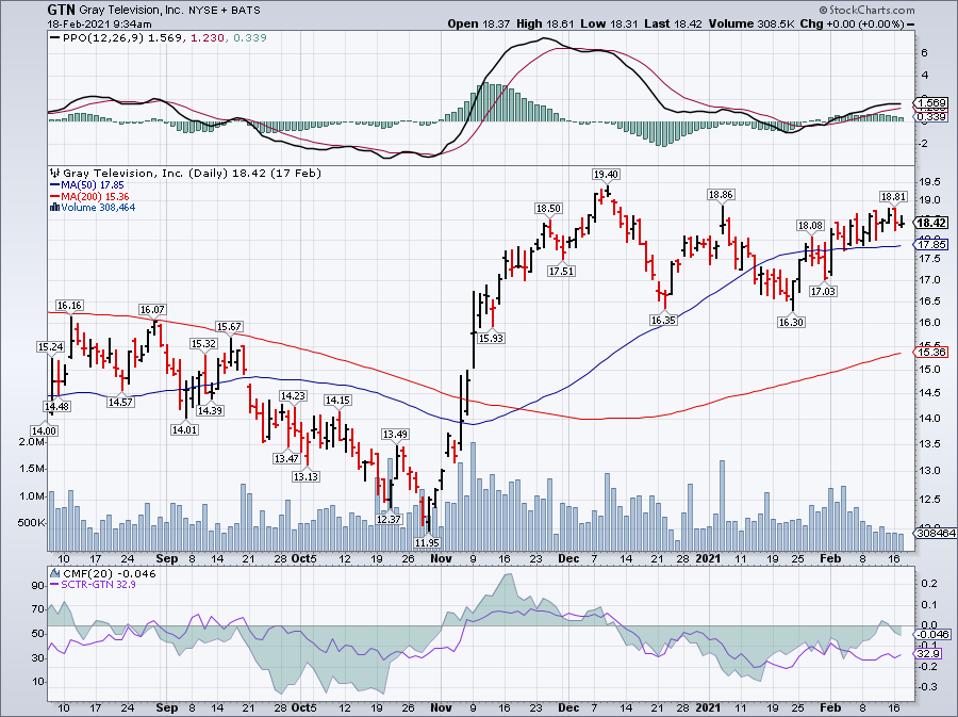The width and height of the screenshot is (958, 717).
Task: Click the volume bars icon beside Volume 308,464
Action: [54, 208]
